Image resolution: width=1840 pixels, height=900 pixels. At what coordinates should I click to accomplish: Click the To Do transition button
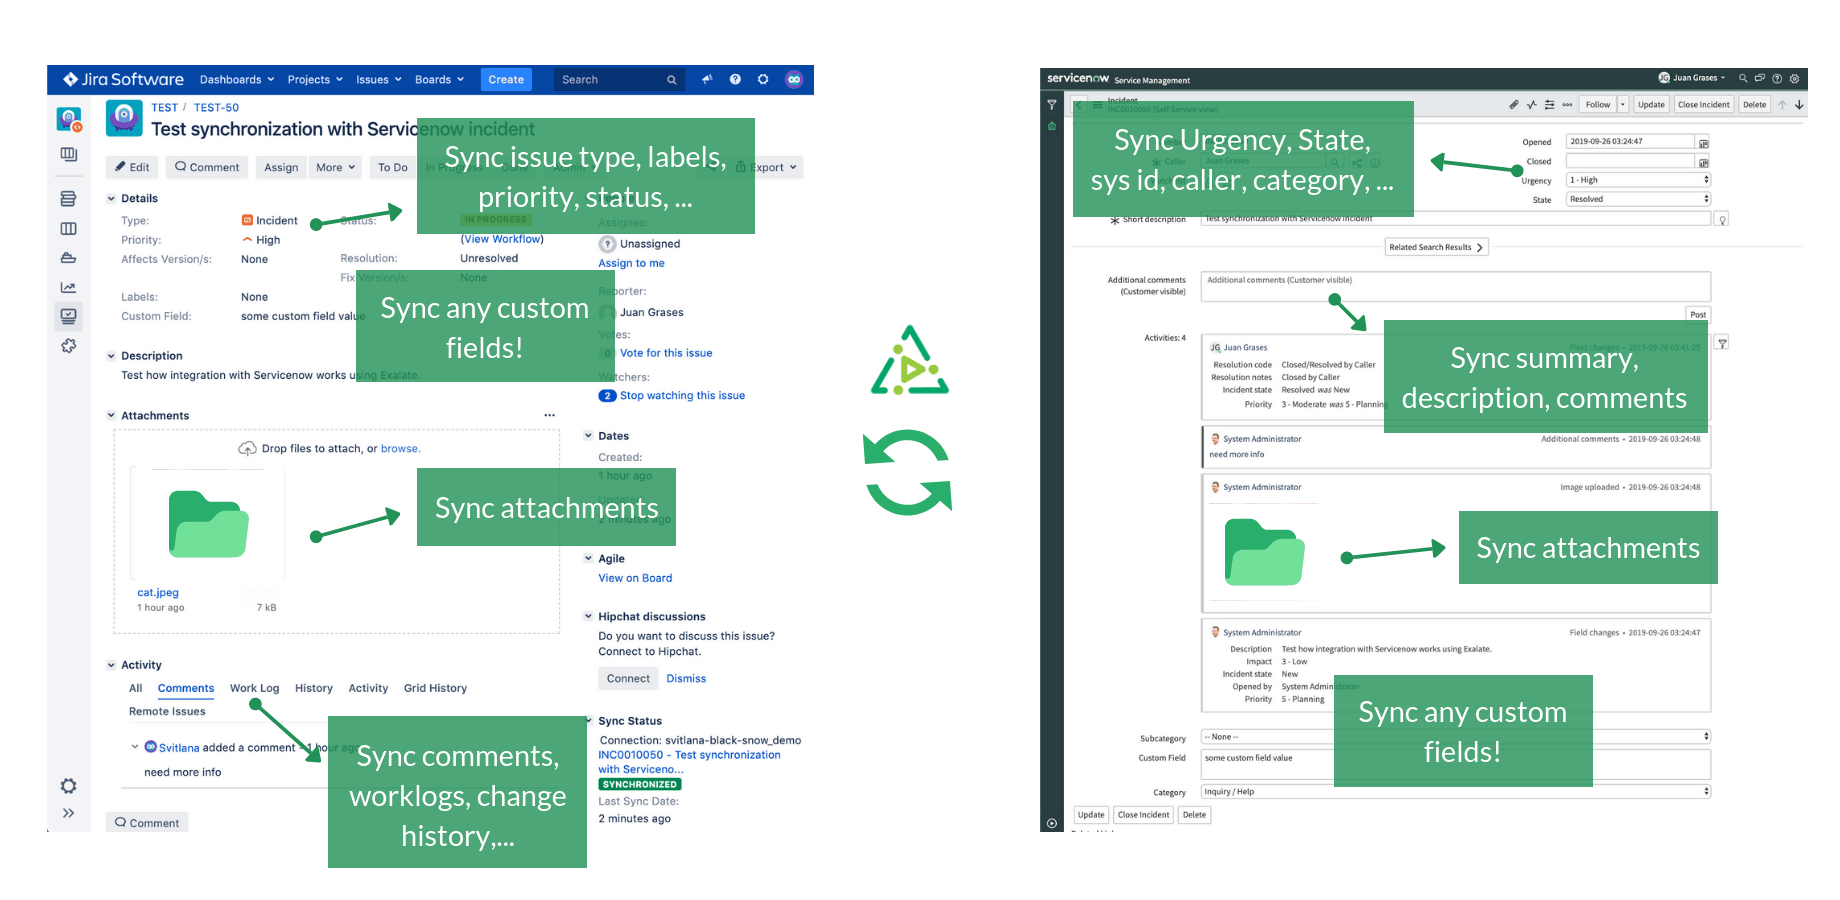(x=393, y=167)
